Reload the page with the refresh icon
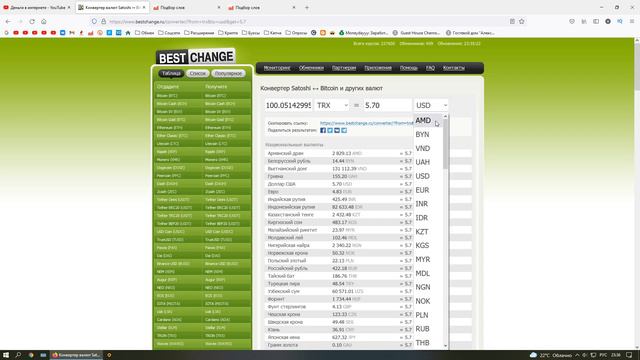Viewport: 640px width, 360px height. 32,21
